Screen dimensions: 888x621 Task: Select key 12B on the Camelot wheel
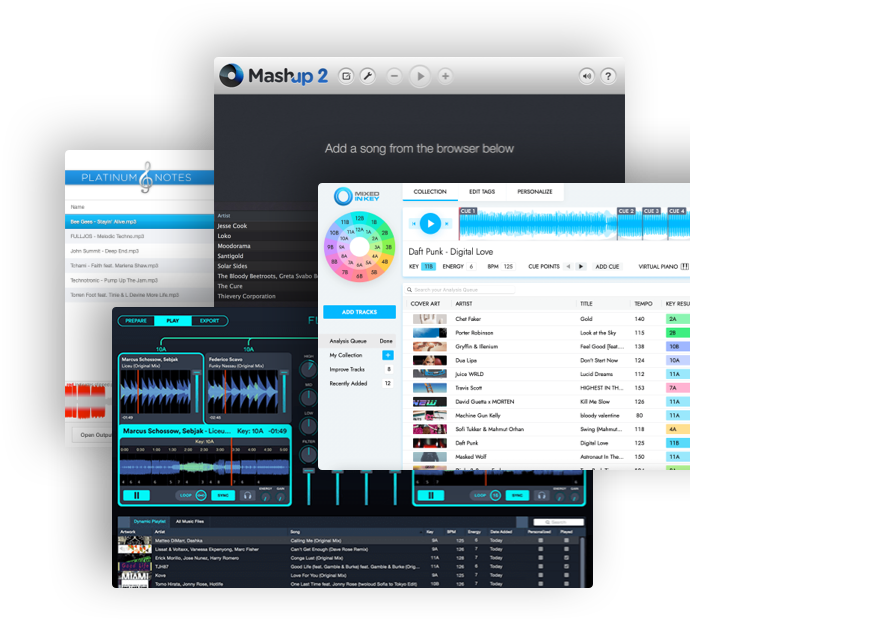pyautogui.click(x=360, y=218)
